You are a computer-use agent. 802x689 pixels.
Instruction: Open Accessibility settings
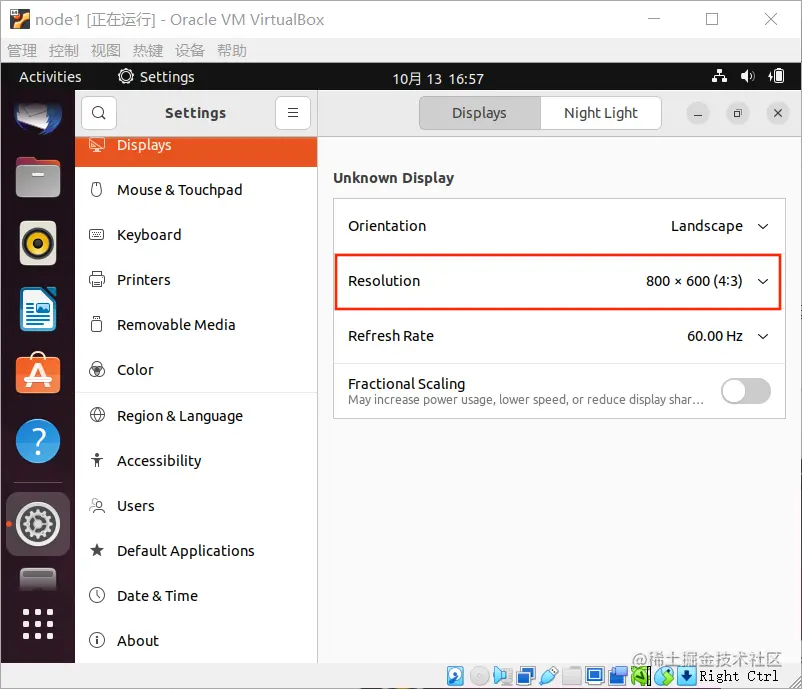(196, 461)
